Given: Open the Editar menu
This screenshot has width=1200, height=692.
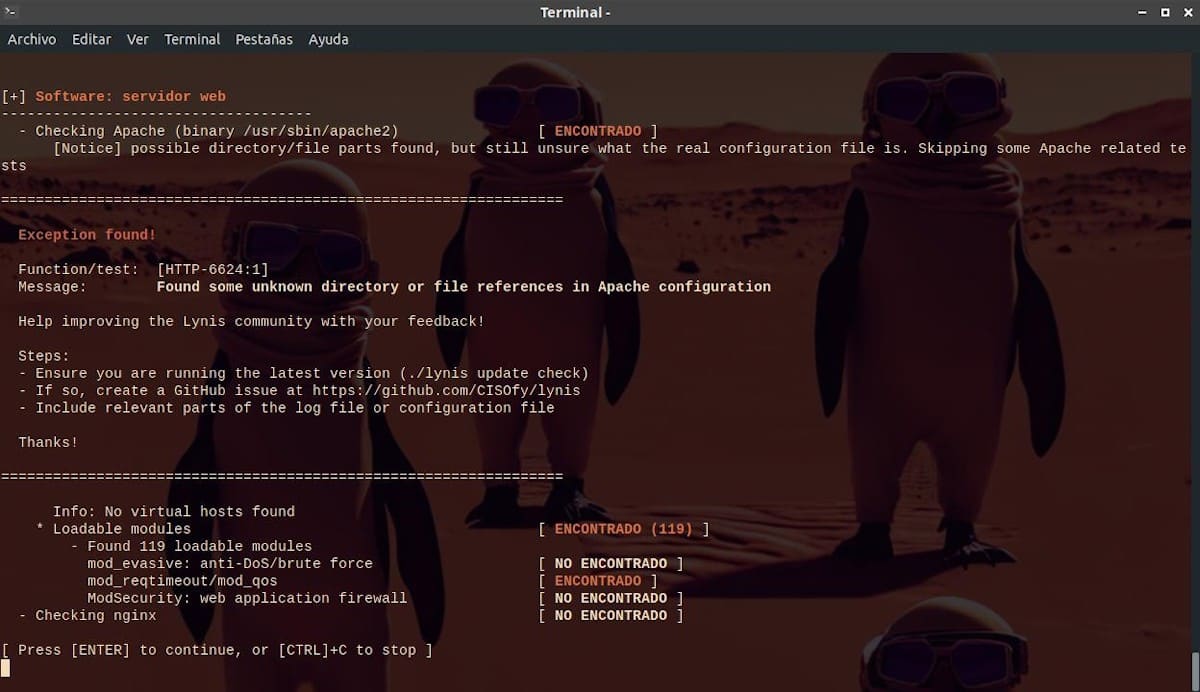Looking at the screenshot, I should coord(91,39).
